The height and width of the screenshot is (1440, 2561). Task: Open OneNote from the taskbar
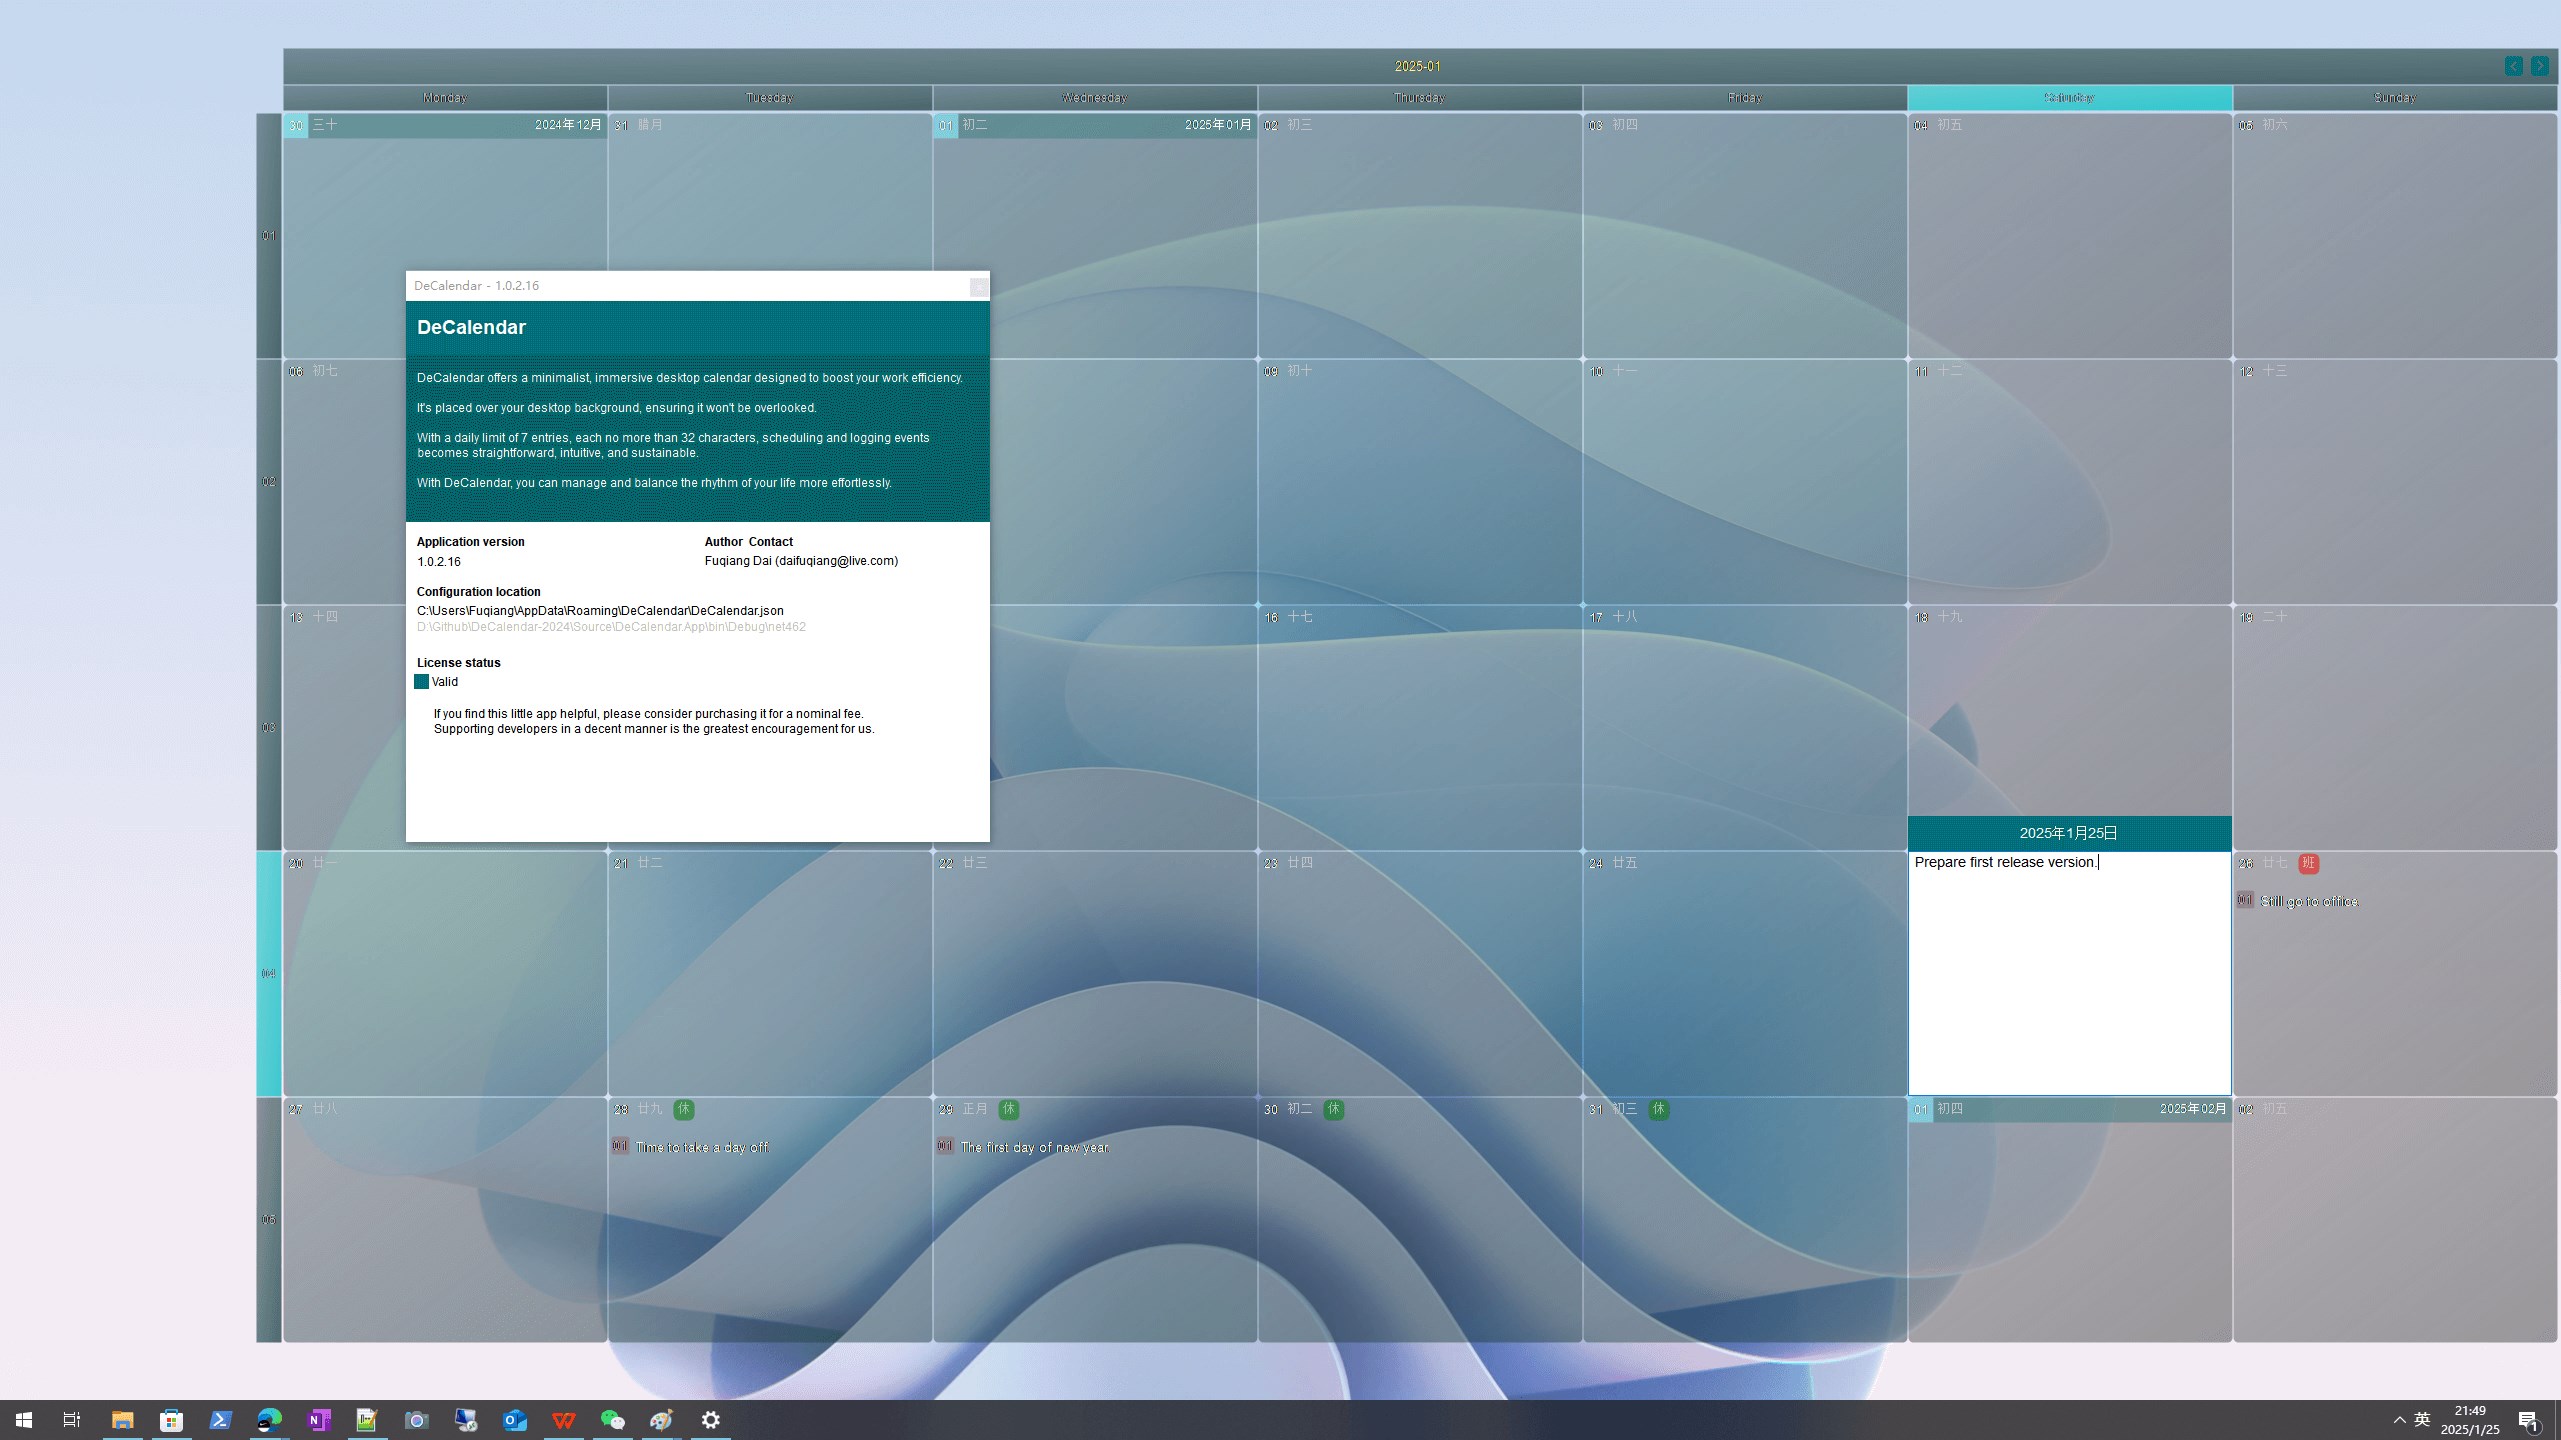pyautogui.click(x=319, y=1420)
